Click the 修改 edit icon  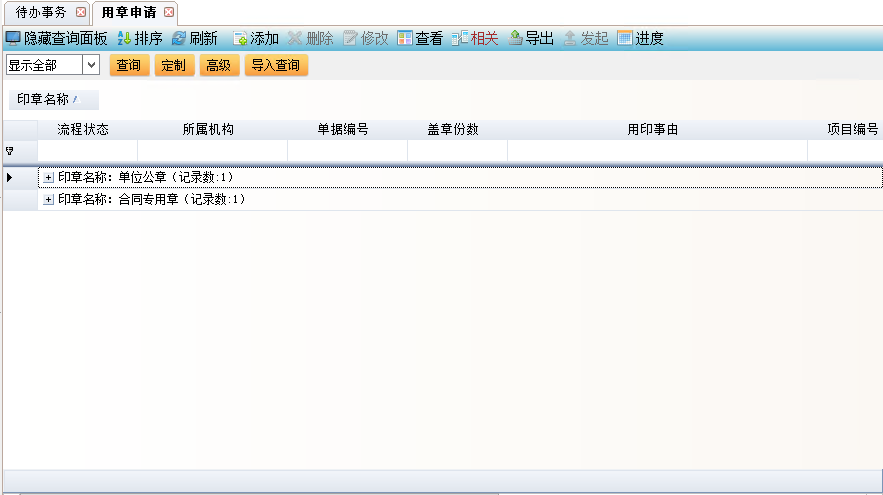pyautogui.click(x=350, y=38)
